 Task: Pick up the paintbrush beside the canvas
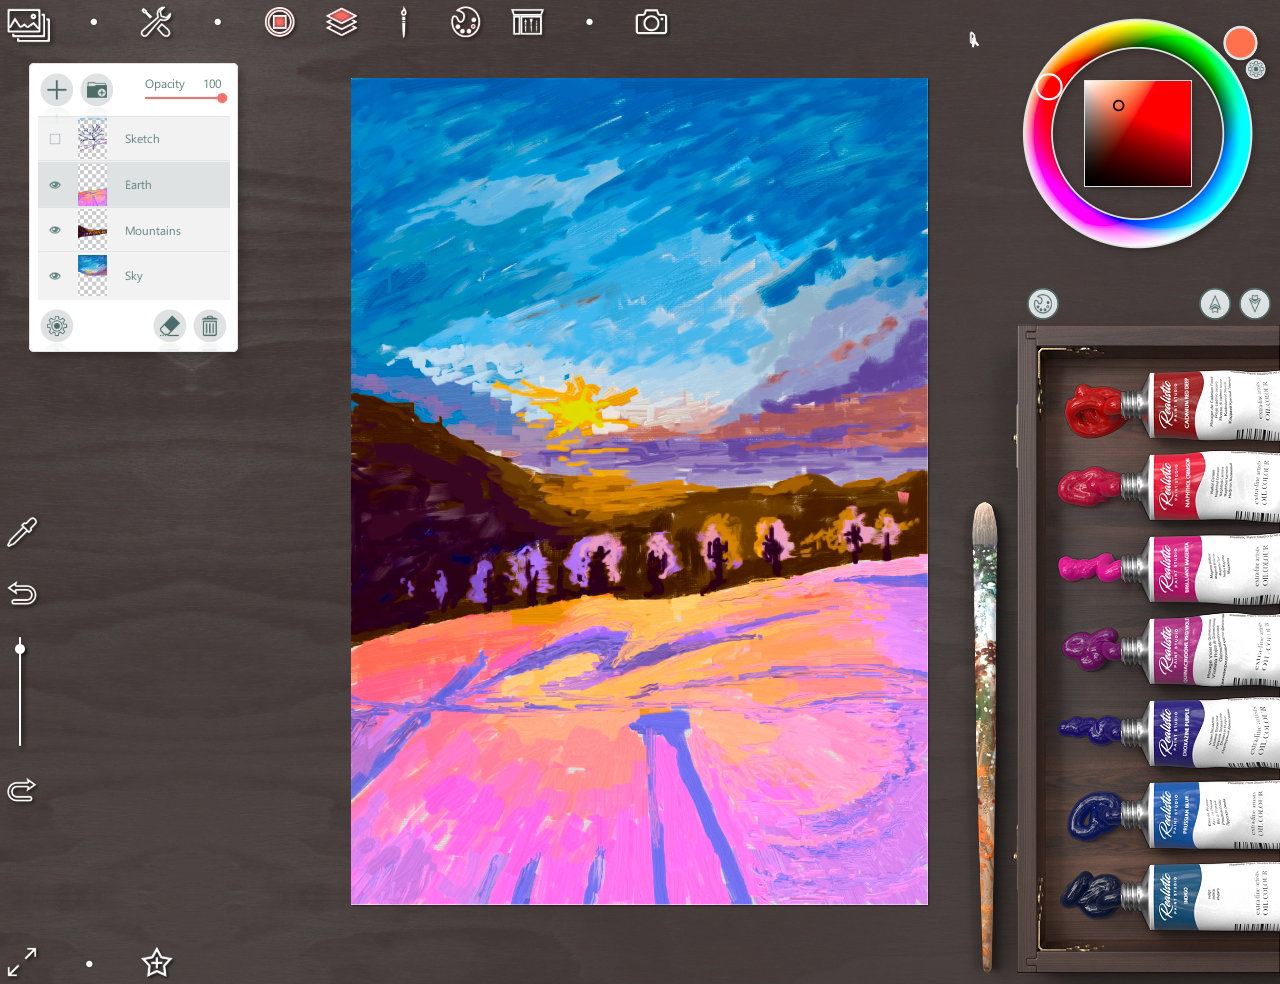[985, 736]
